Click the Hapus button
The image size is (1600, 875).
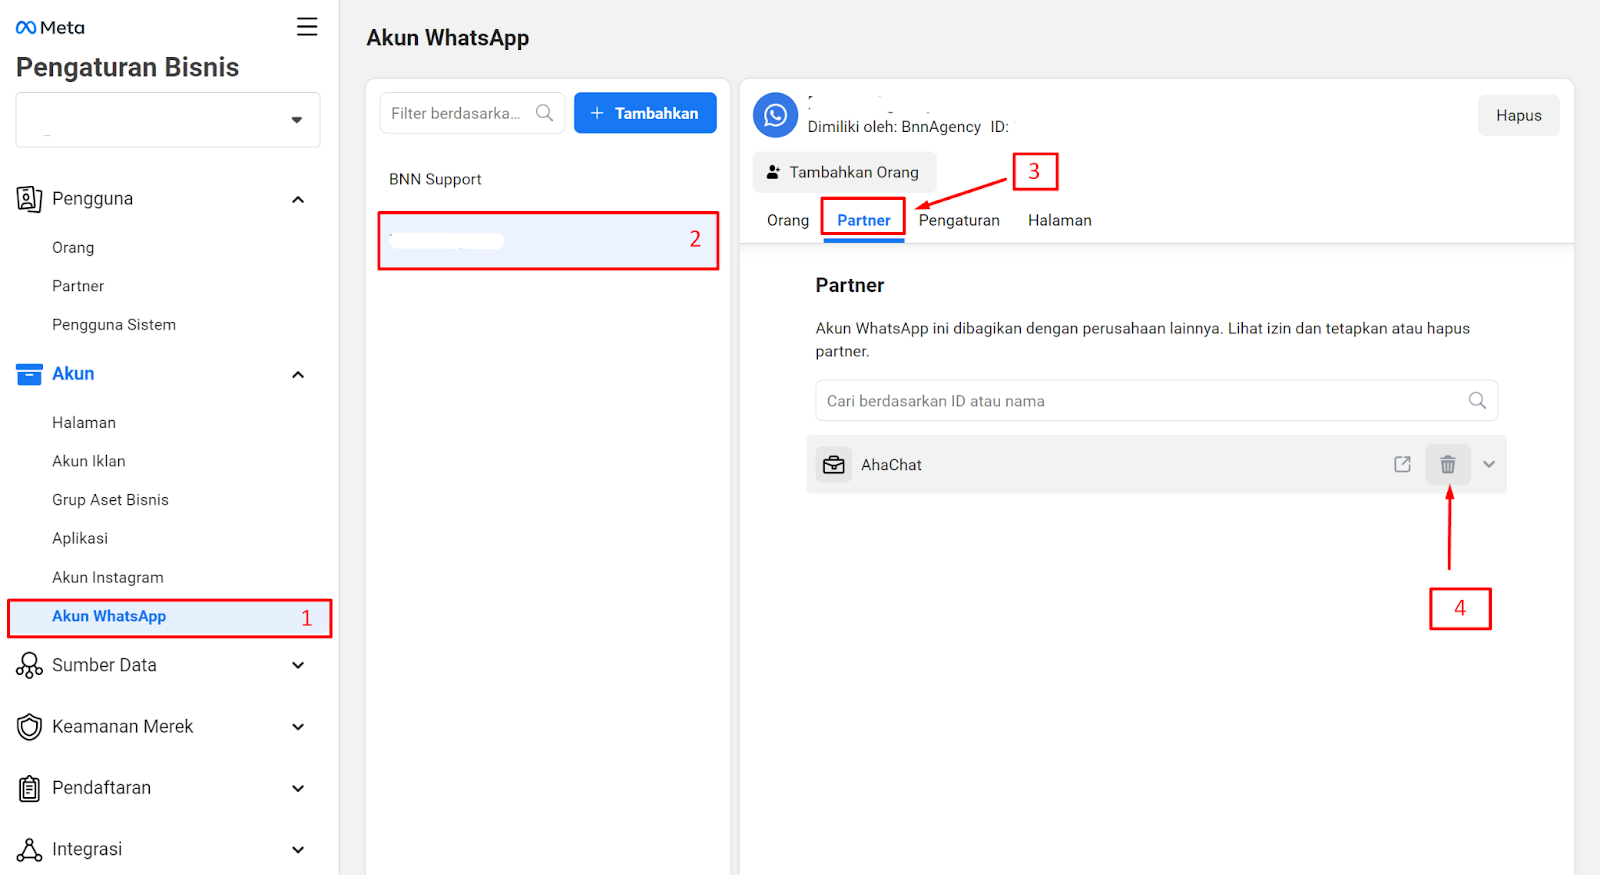(1519, 115)
